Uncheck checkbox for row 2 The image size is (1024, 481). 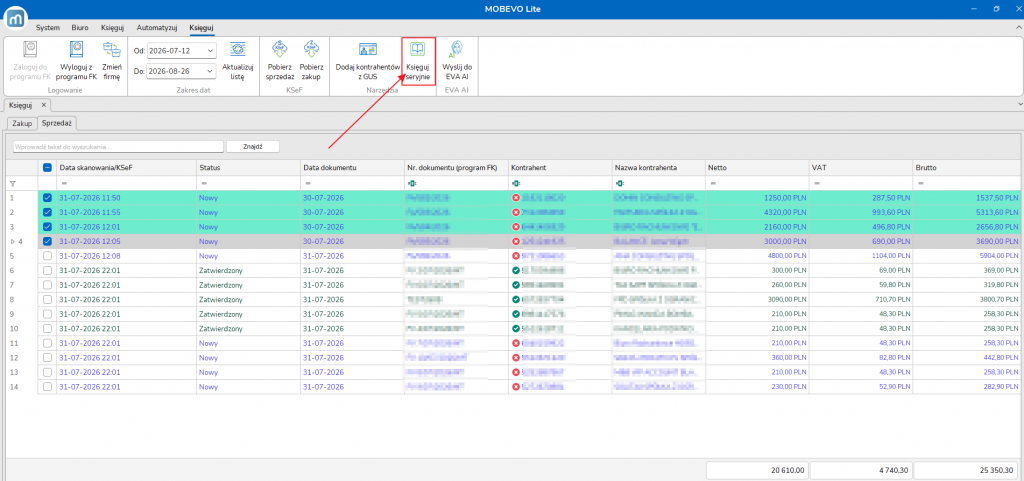point(48,212)
